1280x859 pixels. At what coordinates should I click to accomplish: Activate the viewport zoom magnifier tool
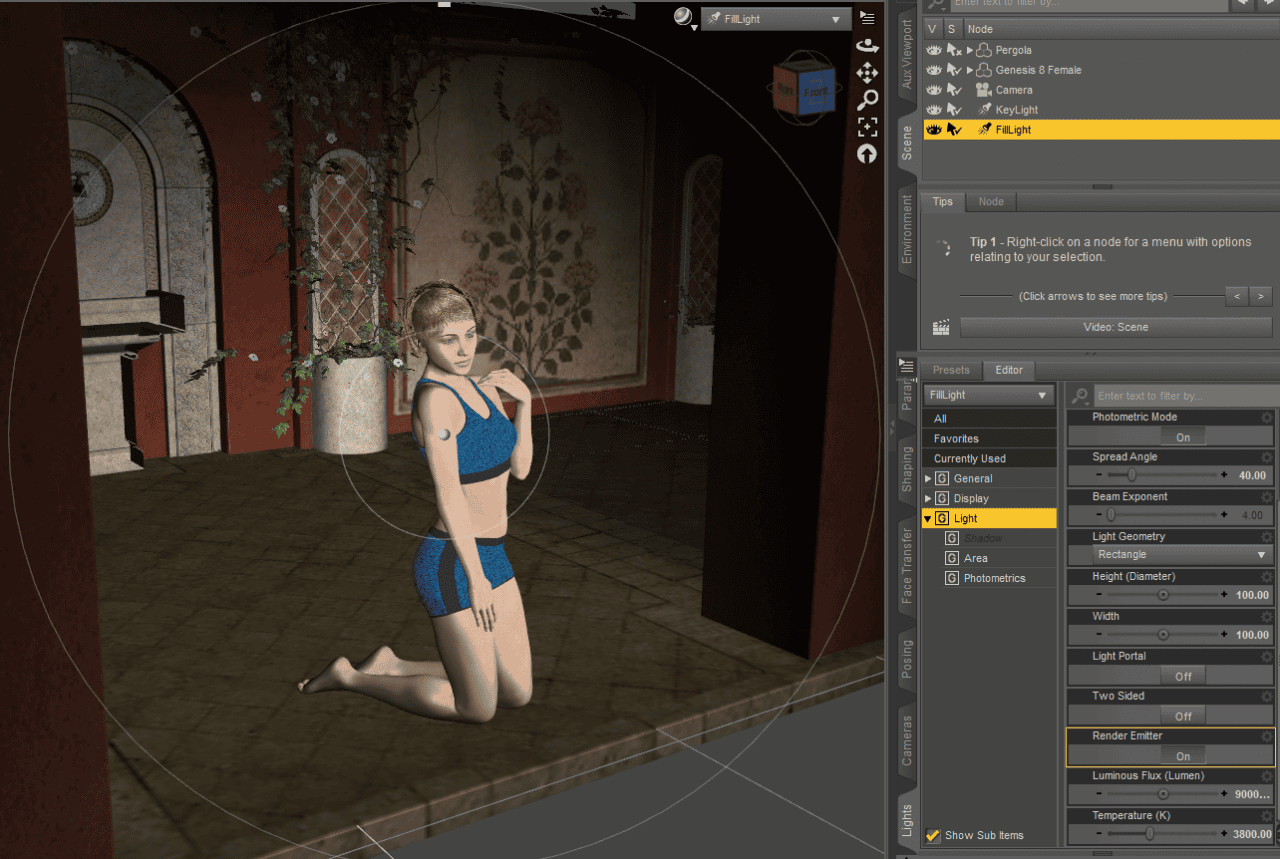point(867,100)
